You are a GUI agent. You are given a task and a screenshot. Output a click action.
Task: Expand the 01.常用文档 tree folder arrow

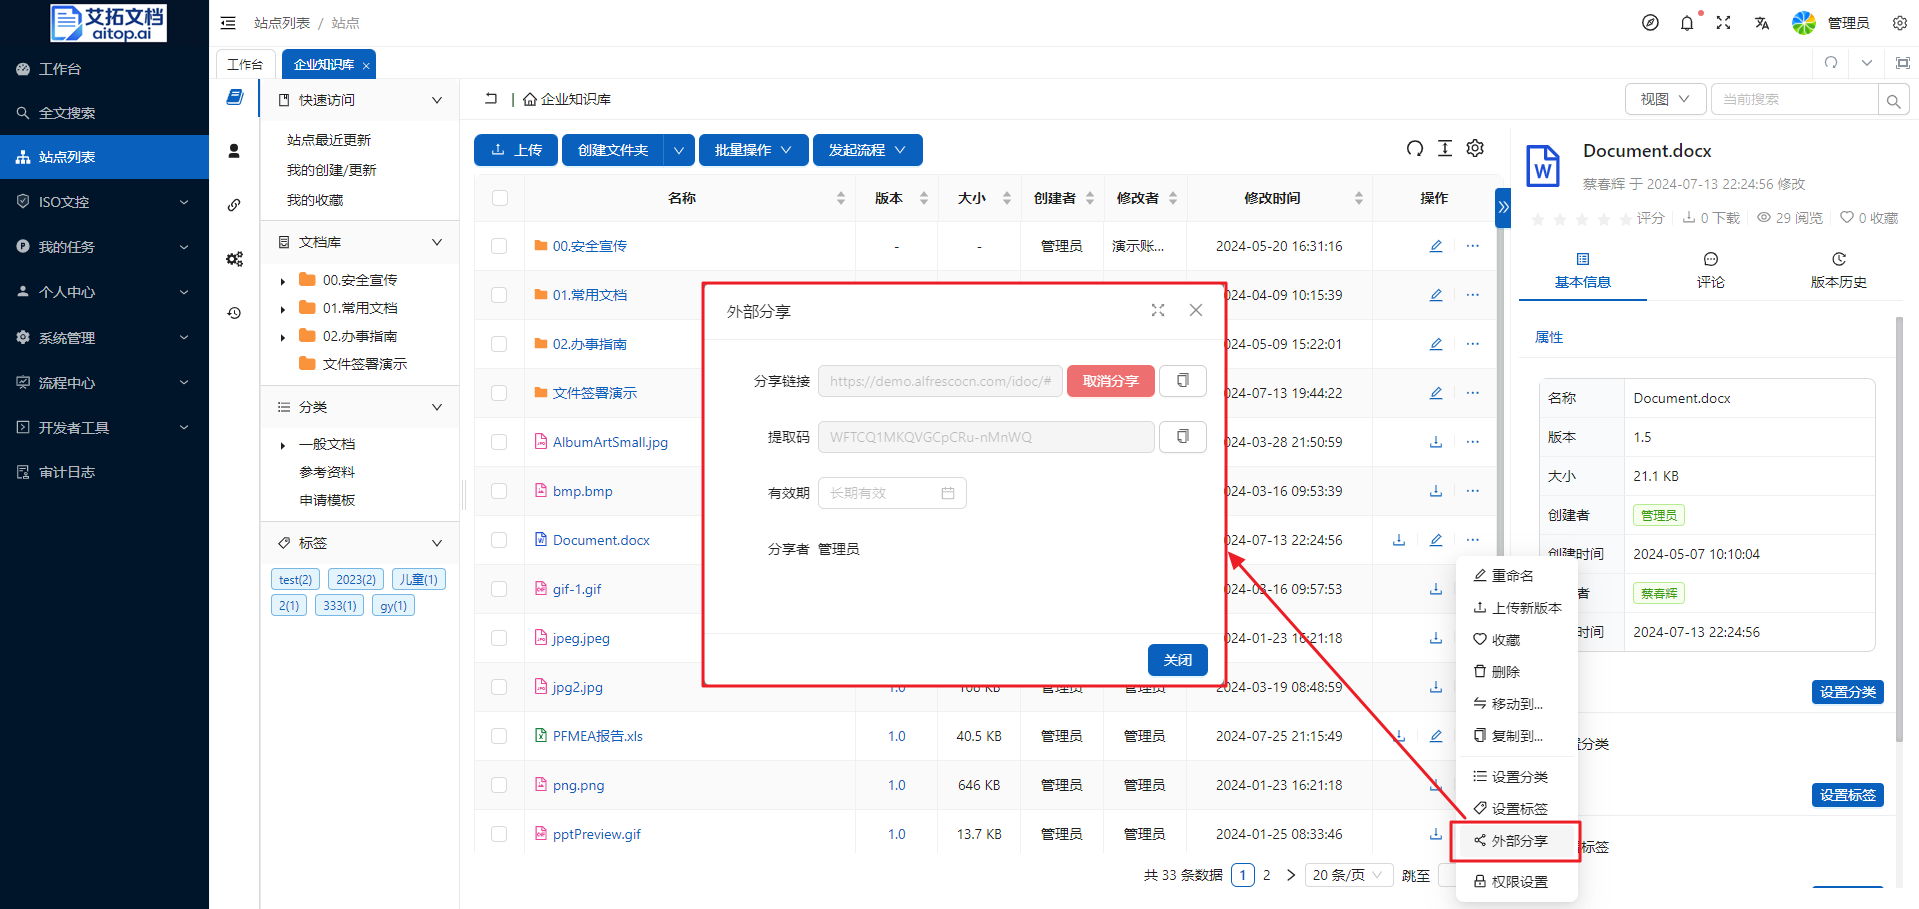coord(283,309)
